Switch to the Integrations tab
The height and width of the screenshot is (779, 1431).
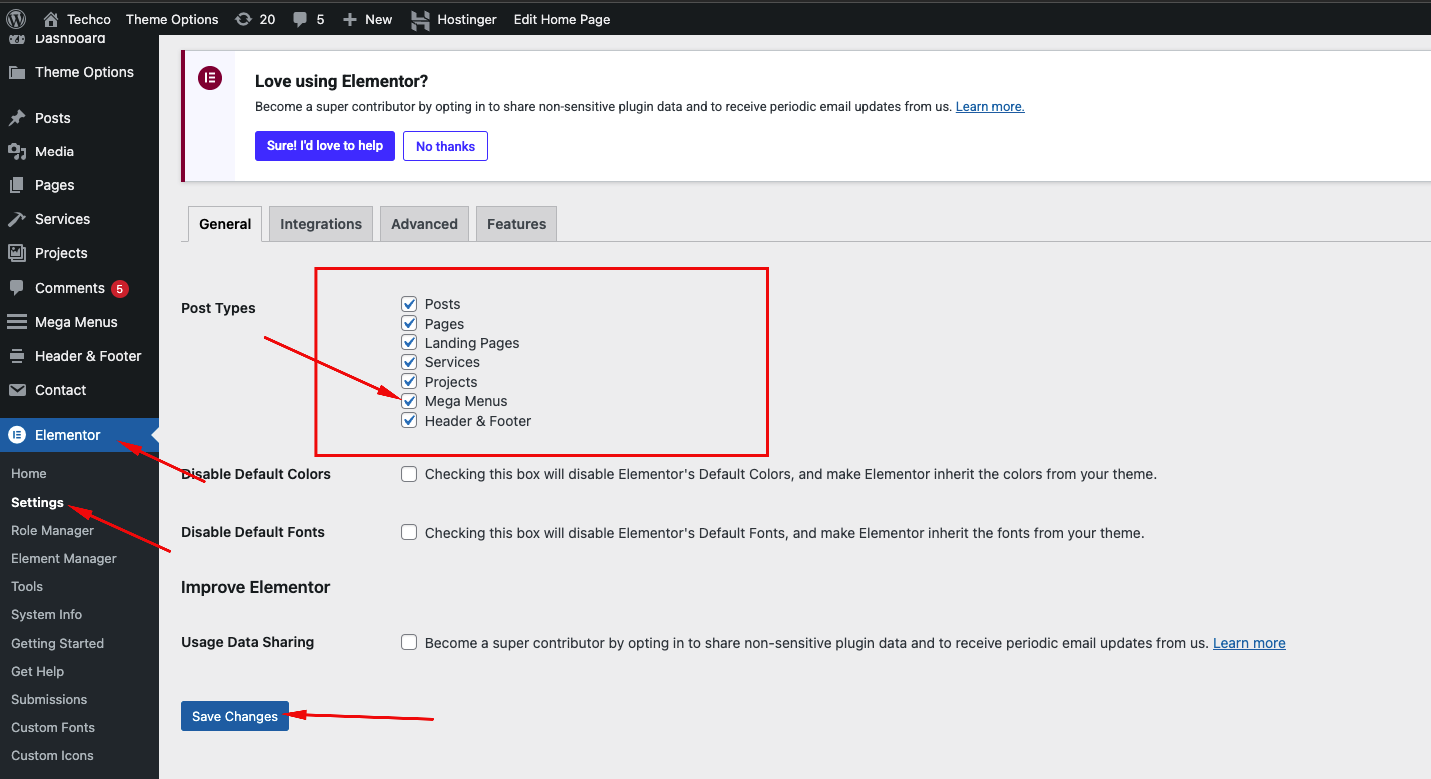(x=321, y=224)
